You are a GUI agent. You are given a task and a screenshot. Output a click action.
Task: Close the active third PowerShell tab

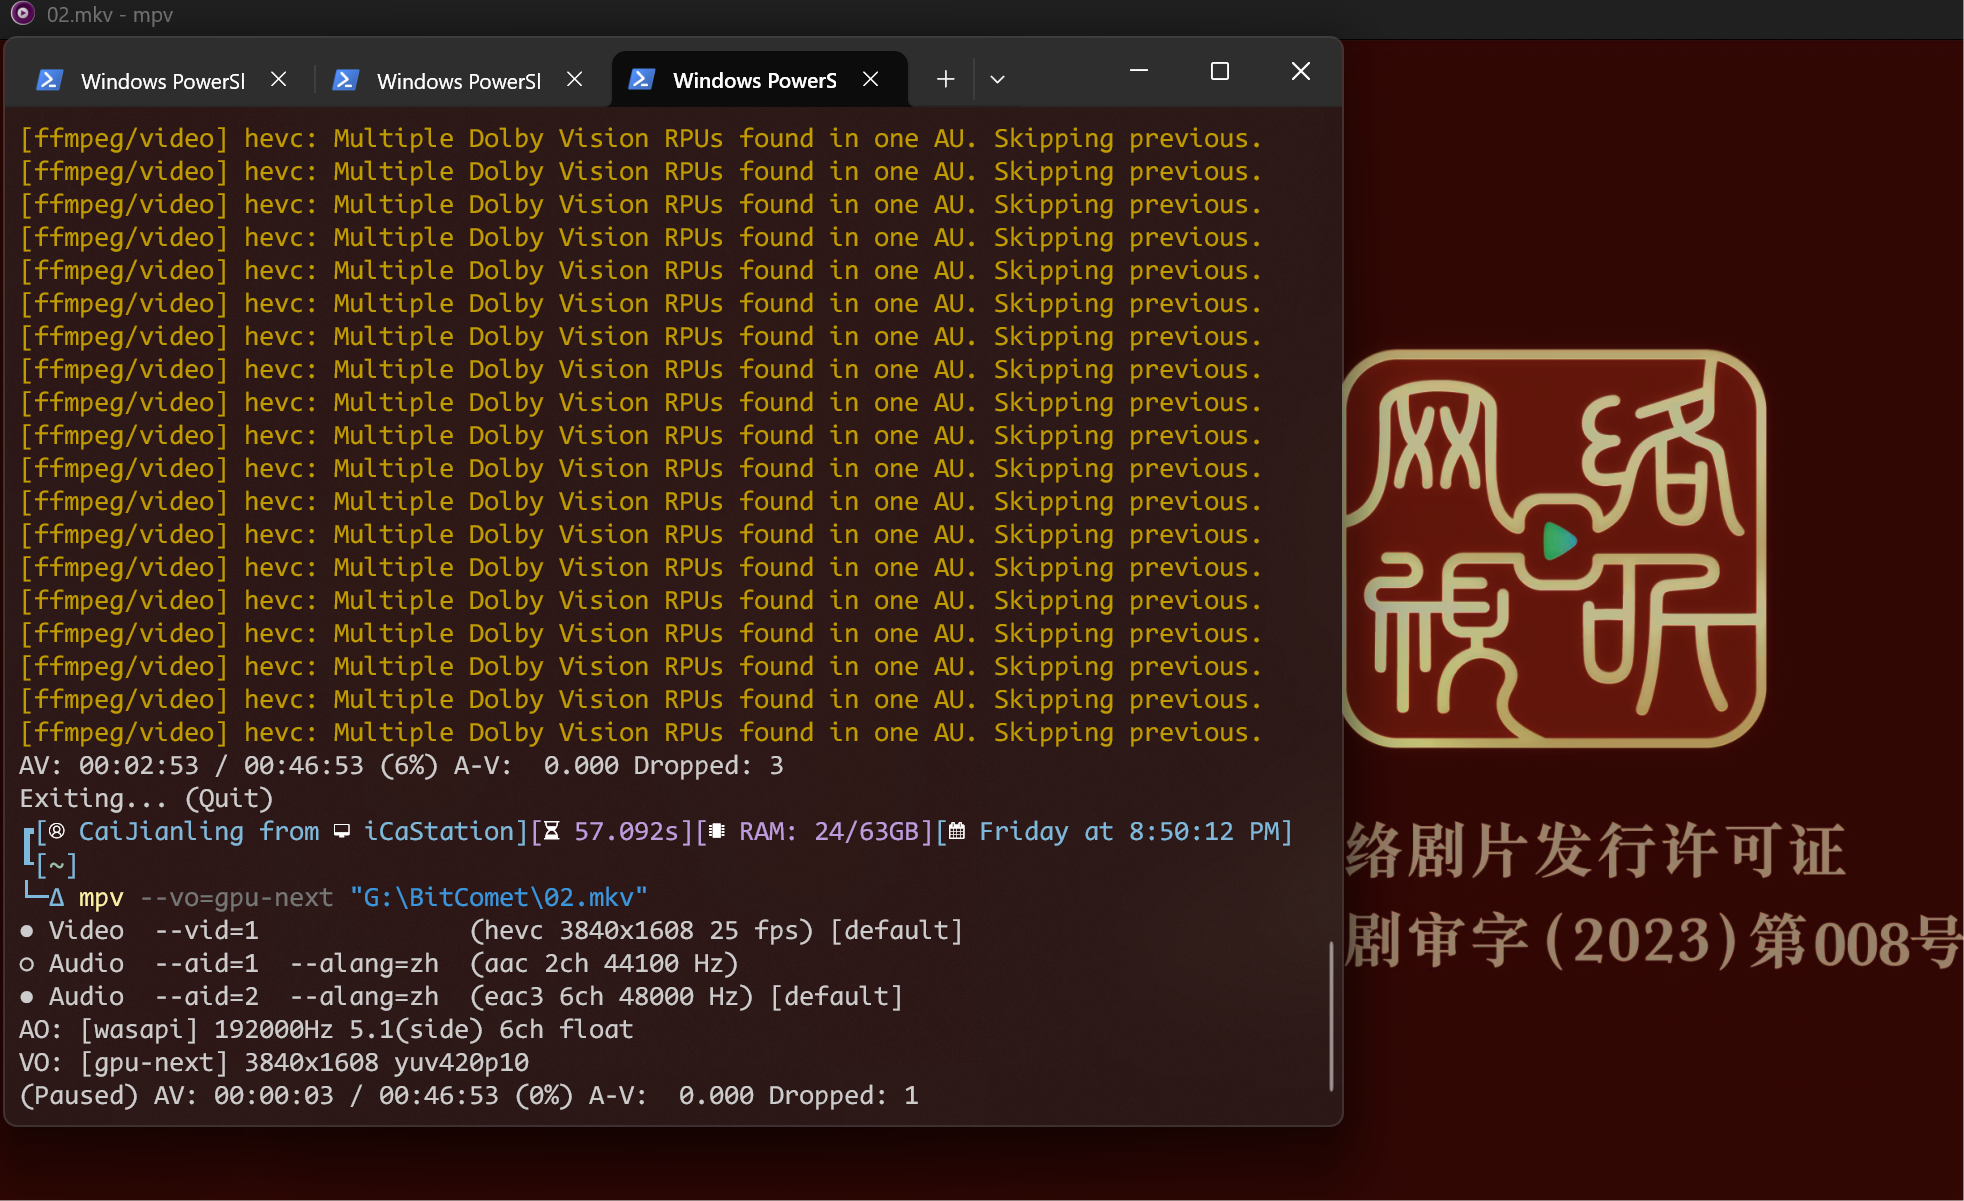(871, 79)
